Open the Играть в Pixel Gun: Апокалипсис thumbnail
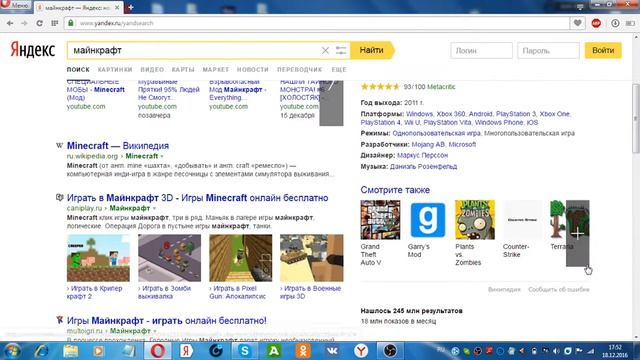 241,258
